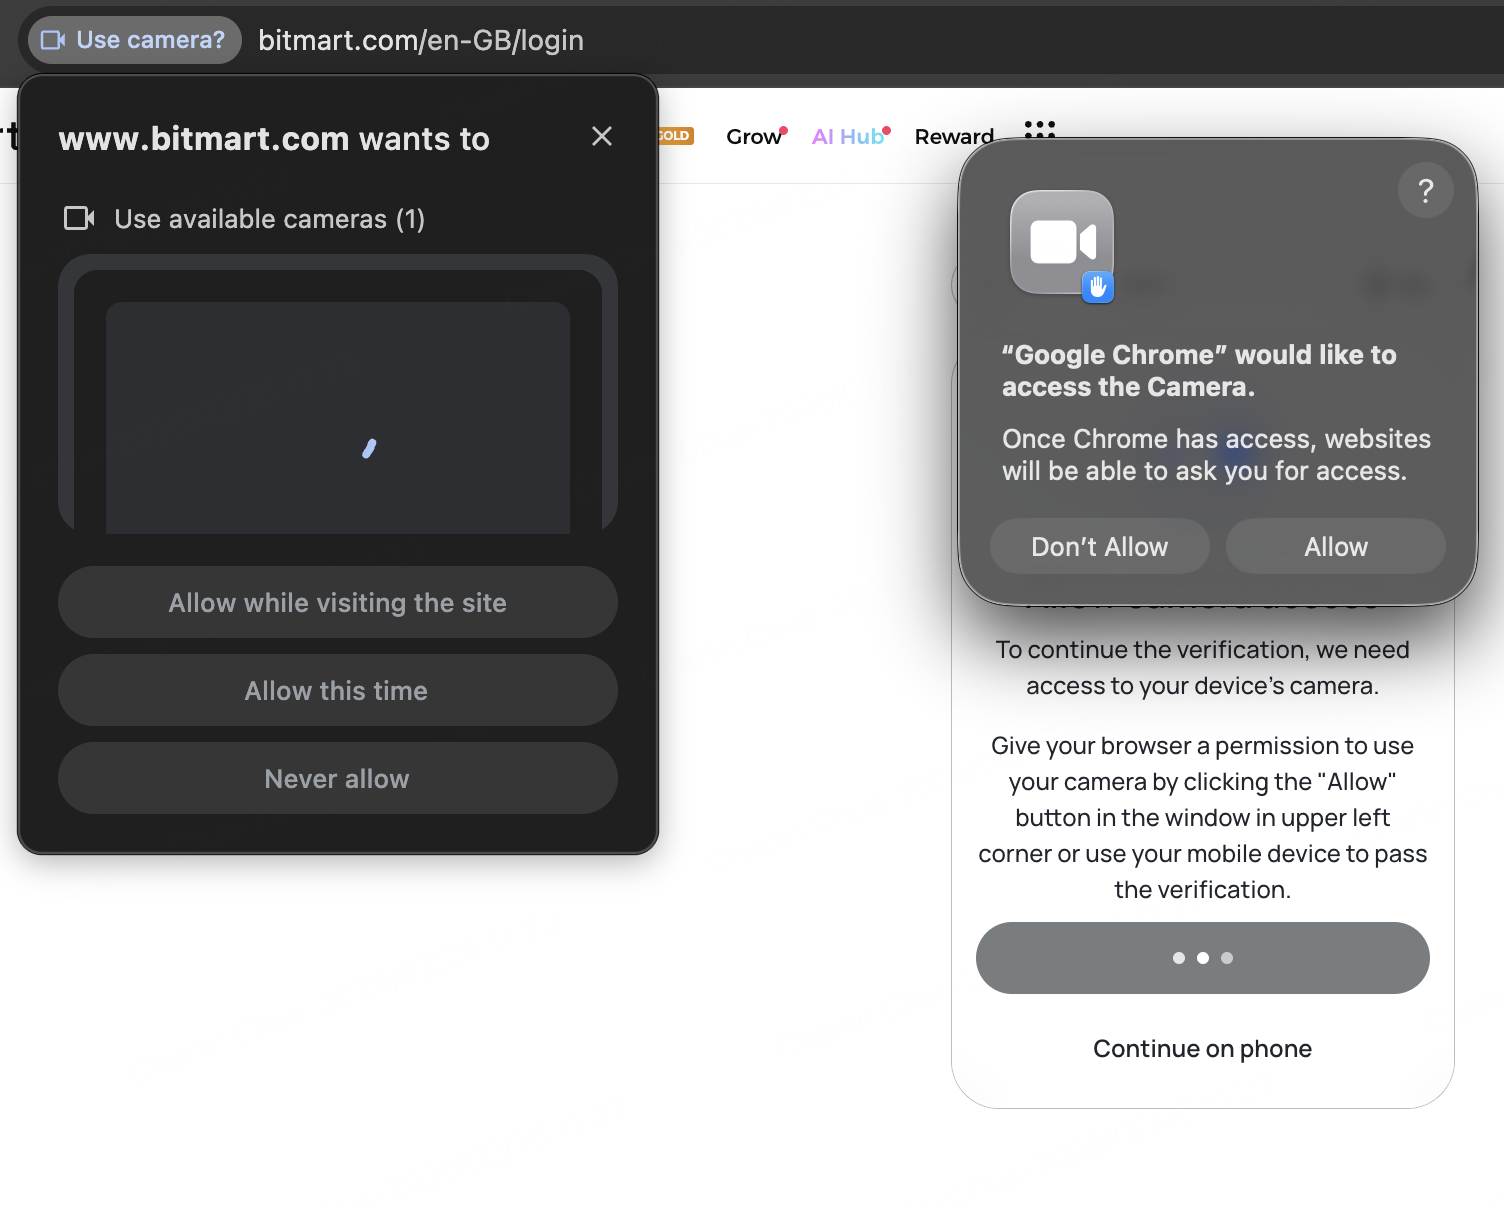Click the gray loading button with three dots

[x=1202, y=958]
